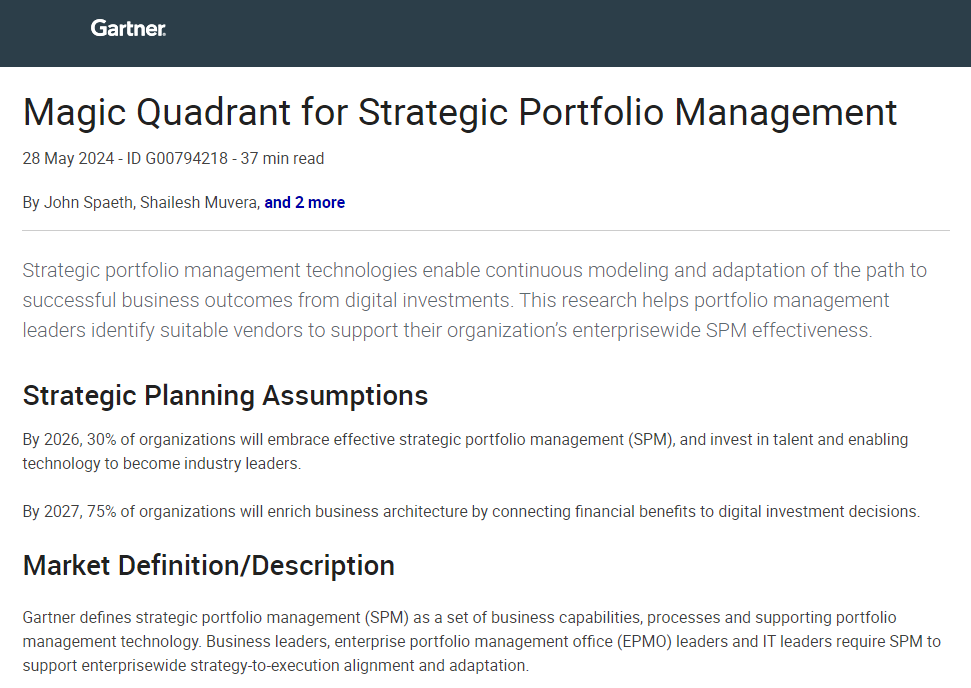This screenshot has width=971, height=688.
Task: Click the horizontal divider below the authors
Action: tap(486, 231)
